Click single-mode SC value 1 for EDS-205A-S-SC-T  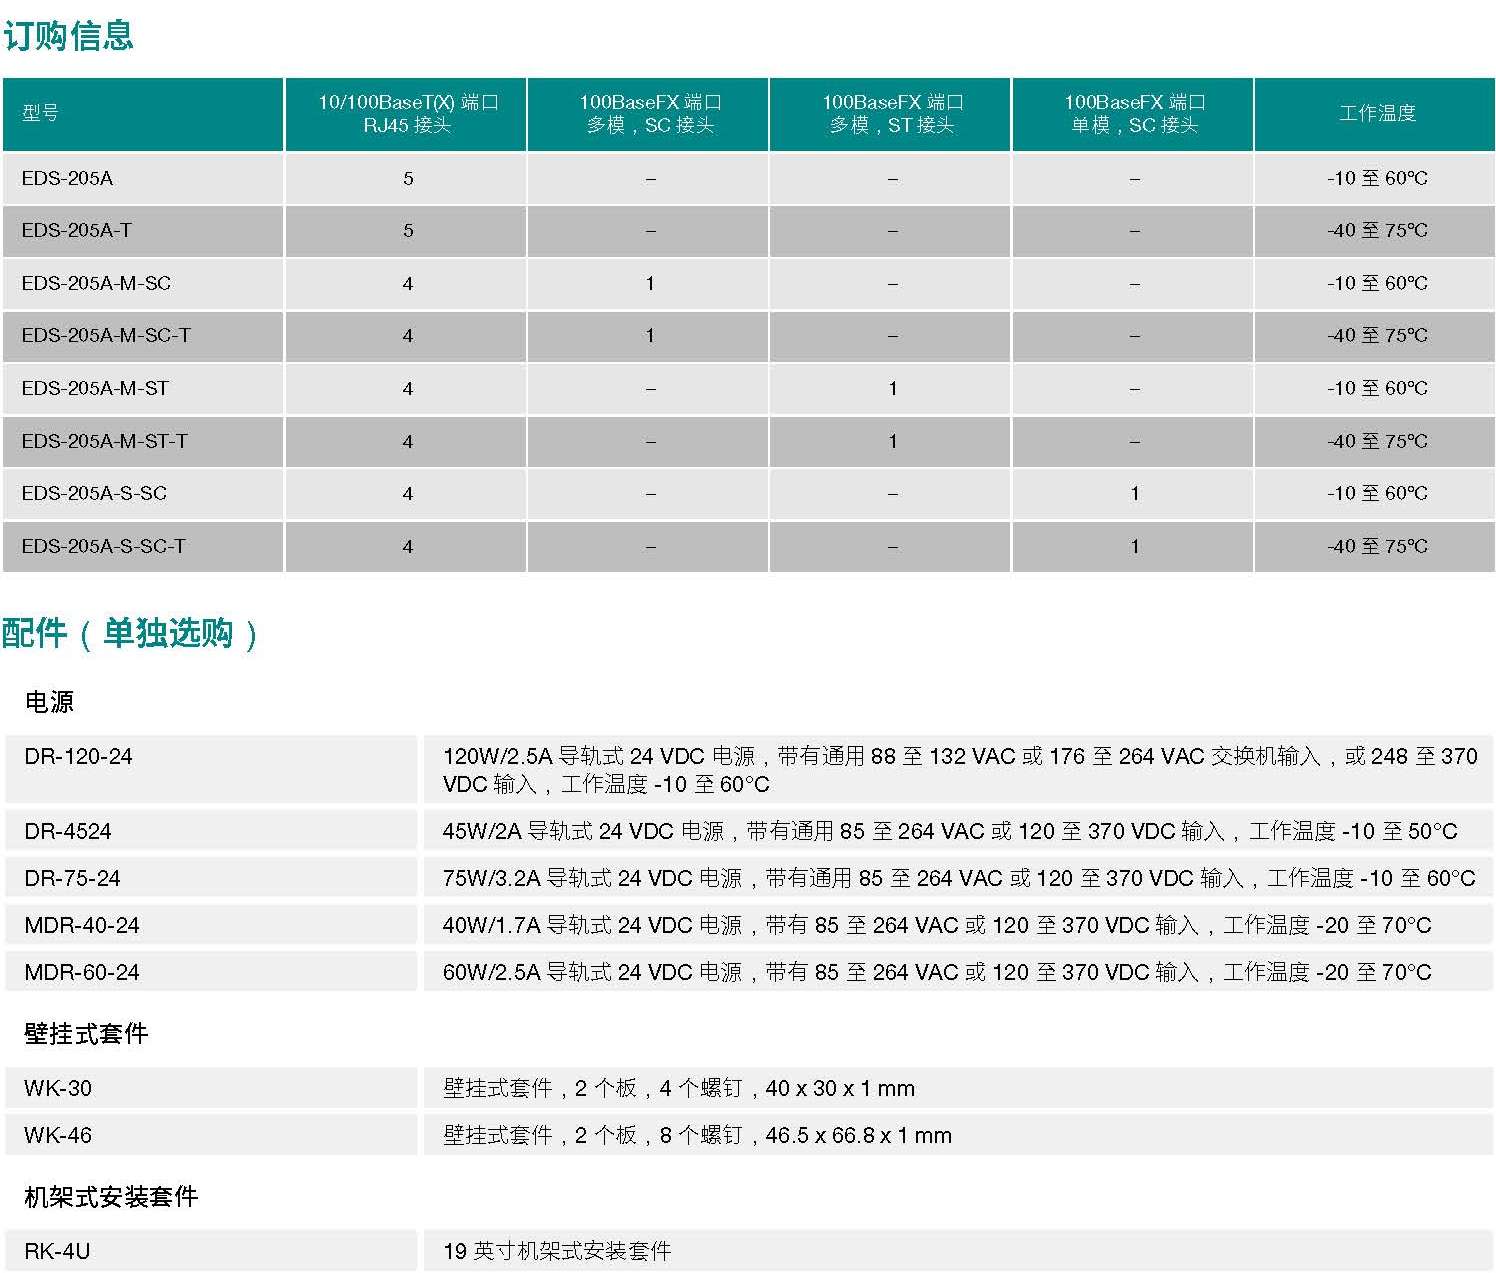pos(1135,547)
